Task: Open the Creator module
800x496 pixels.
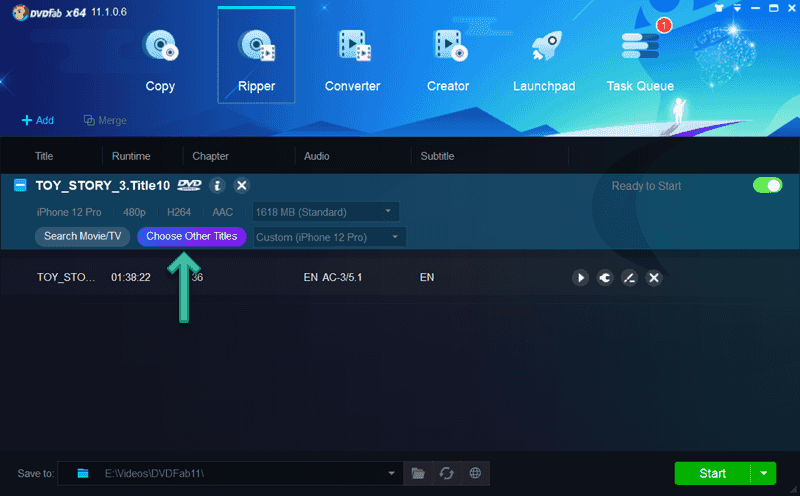Action: (448, 60)
